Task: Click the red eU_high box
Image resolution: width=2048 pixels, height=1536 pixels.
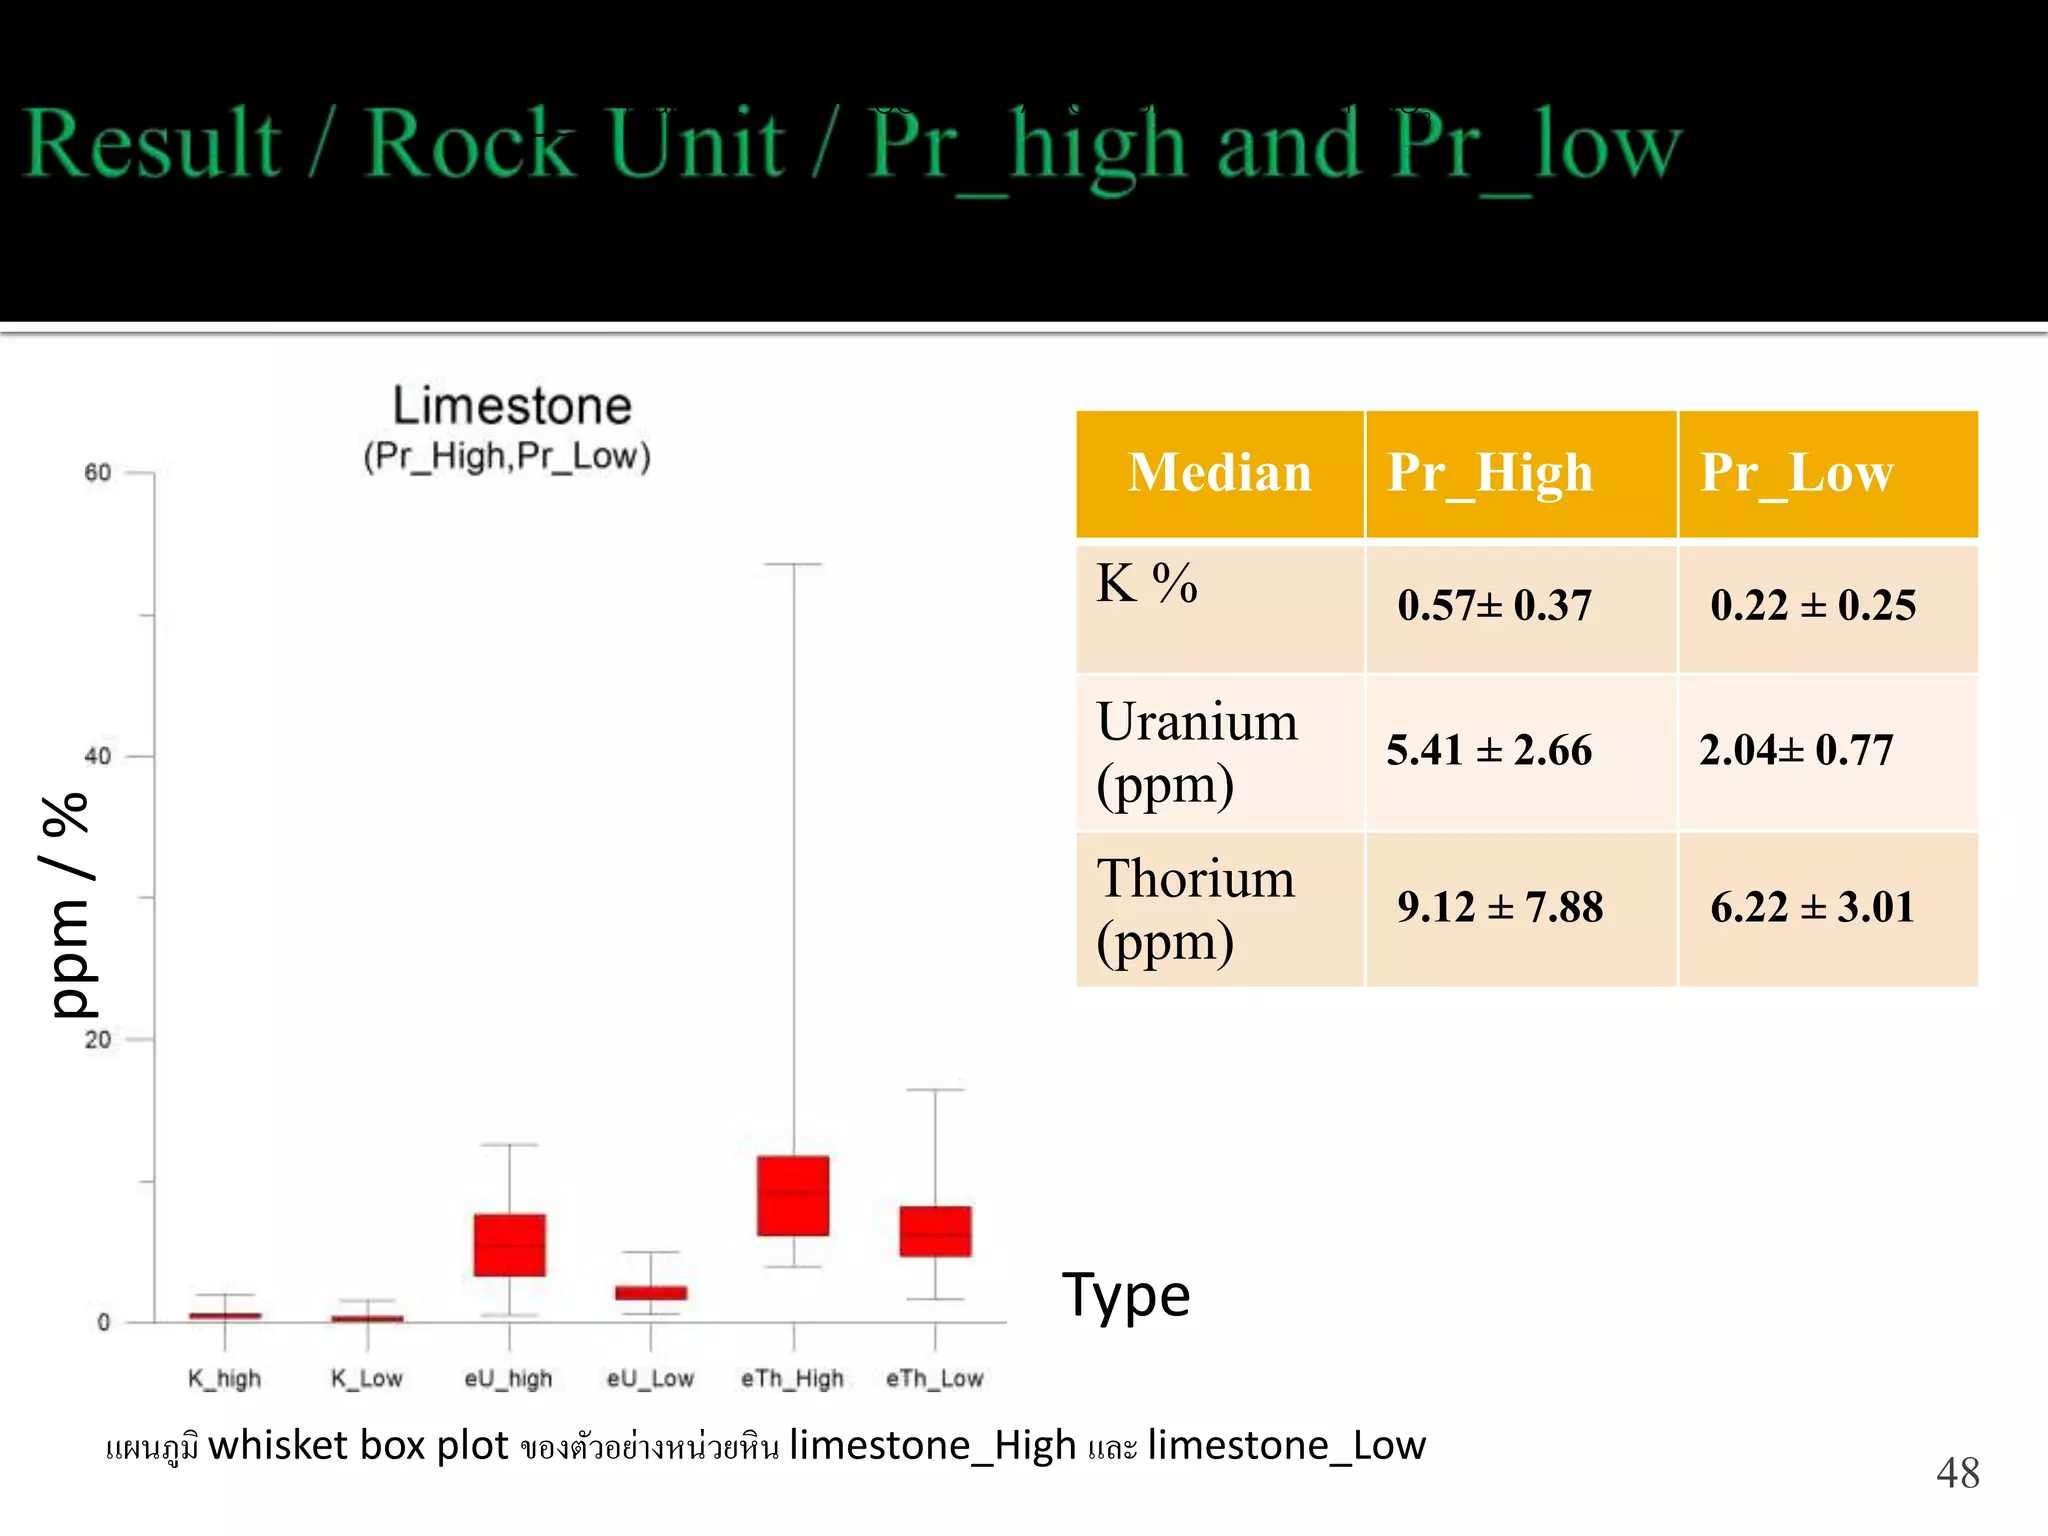Action: click(x=509, y=1245)
